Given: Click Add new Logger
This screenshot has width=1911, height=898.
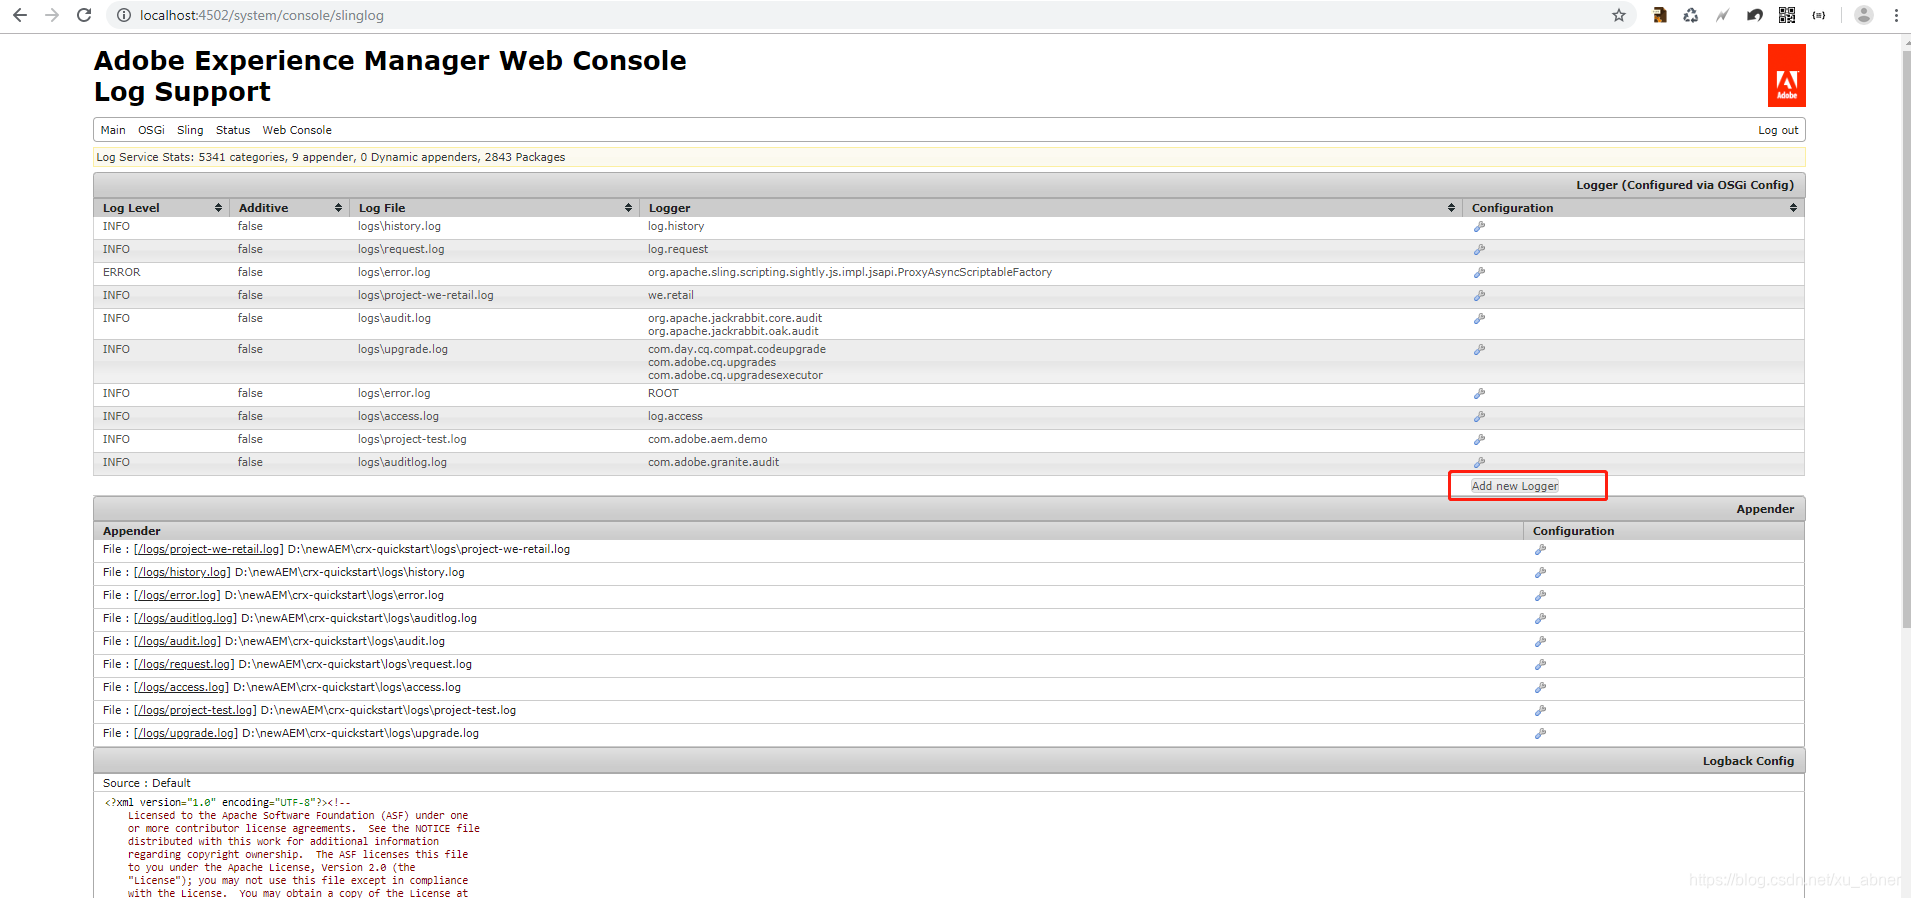Looking at the screenshot, I should tap(1515, 486).
